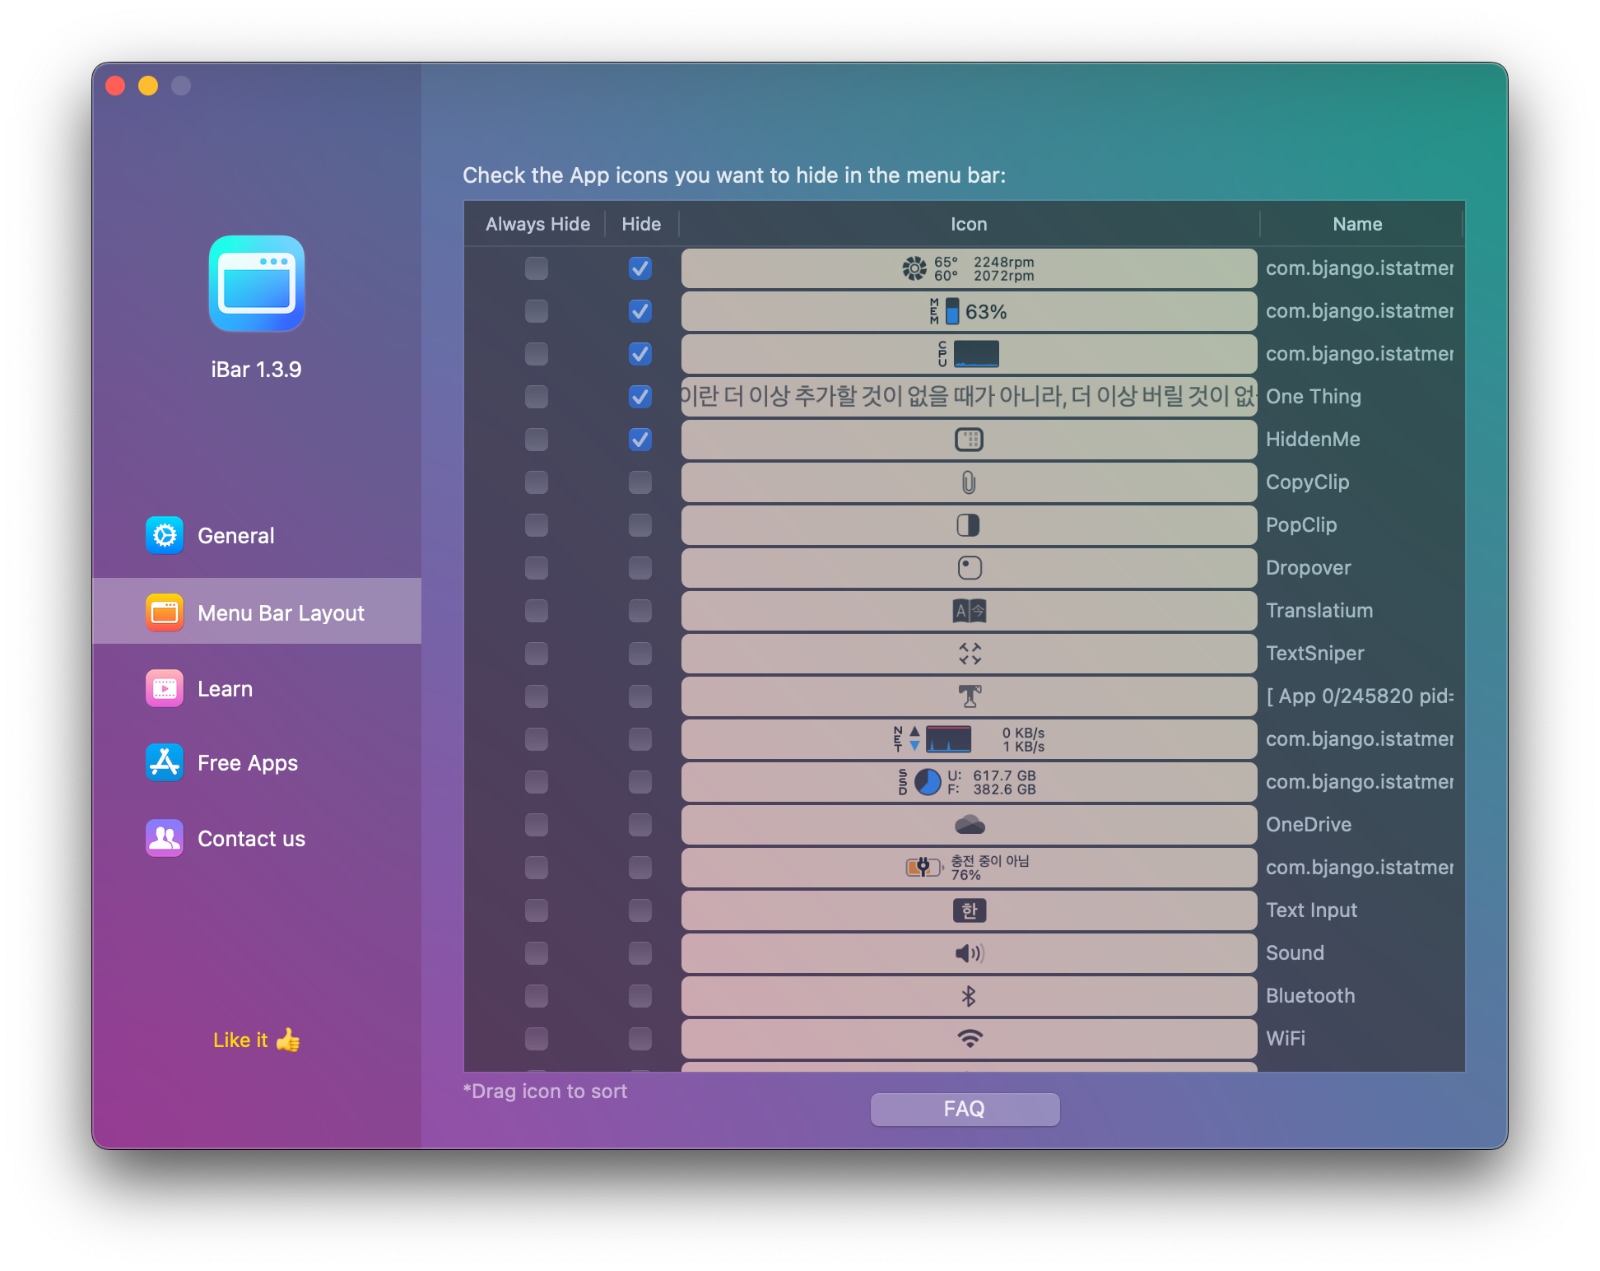Select the Bluetooth icon row

pos(969,996)
